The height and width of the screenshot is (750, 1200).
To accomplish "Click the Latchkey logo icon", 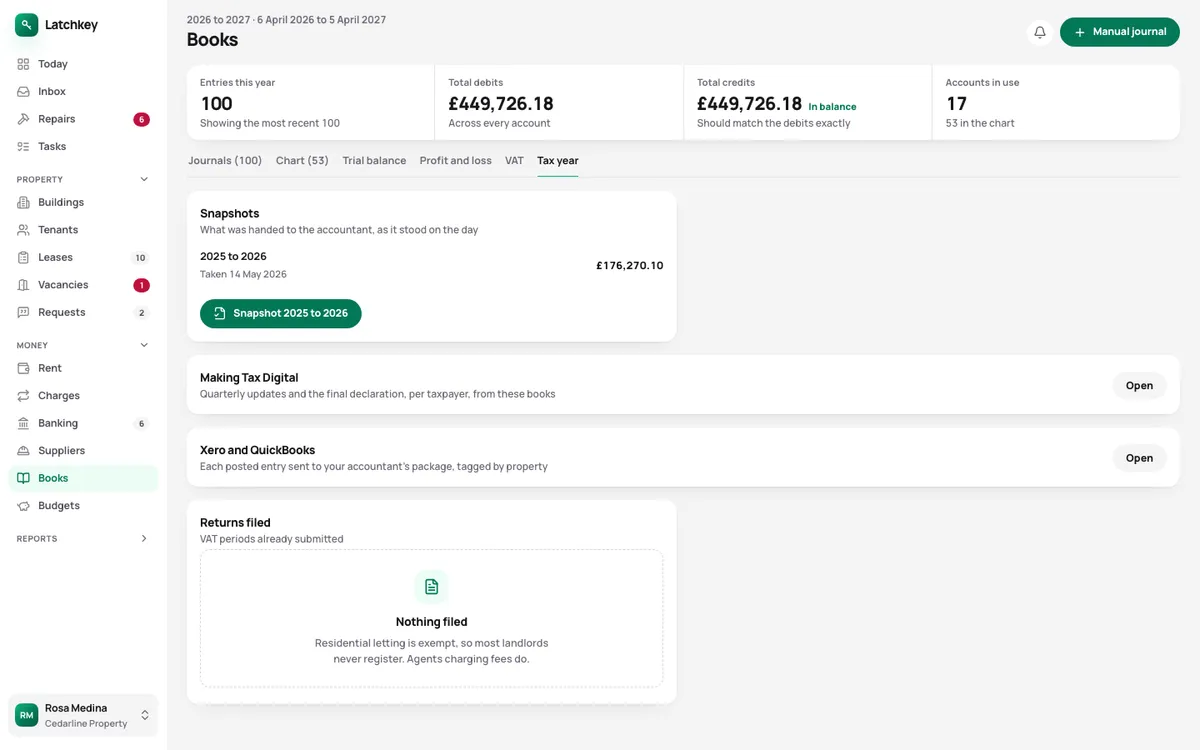I will tap(27, 25).
